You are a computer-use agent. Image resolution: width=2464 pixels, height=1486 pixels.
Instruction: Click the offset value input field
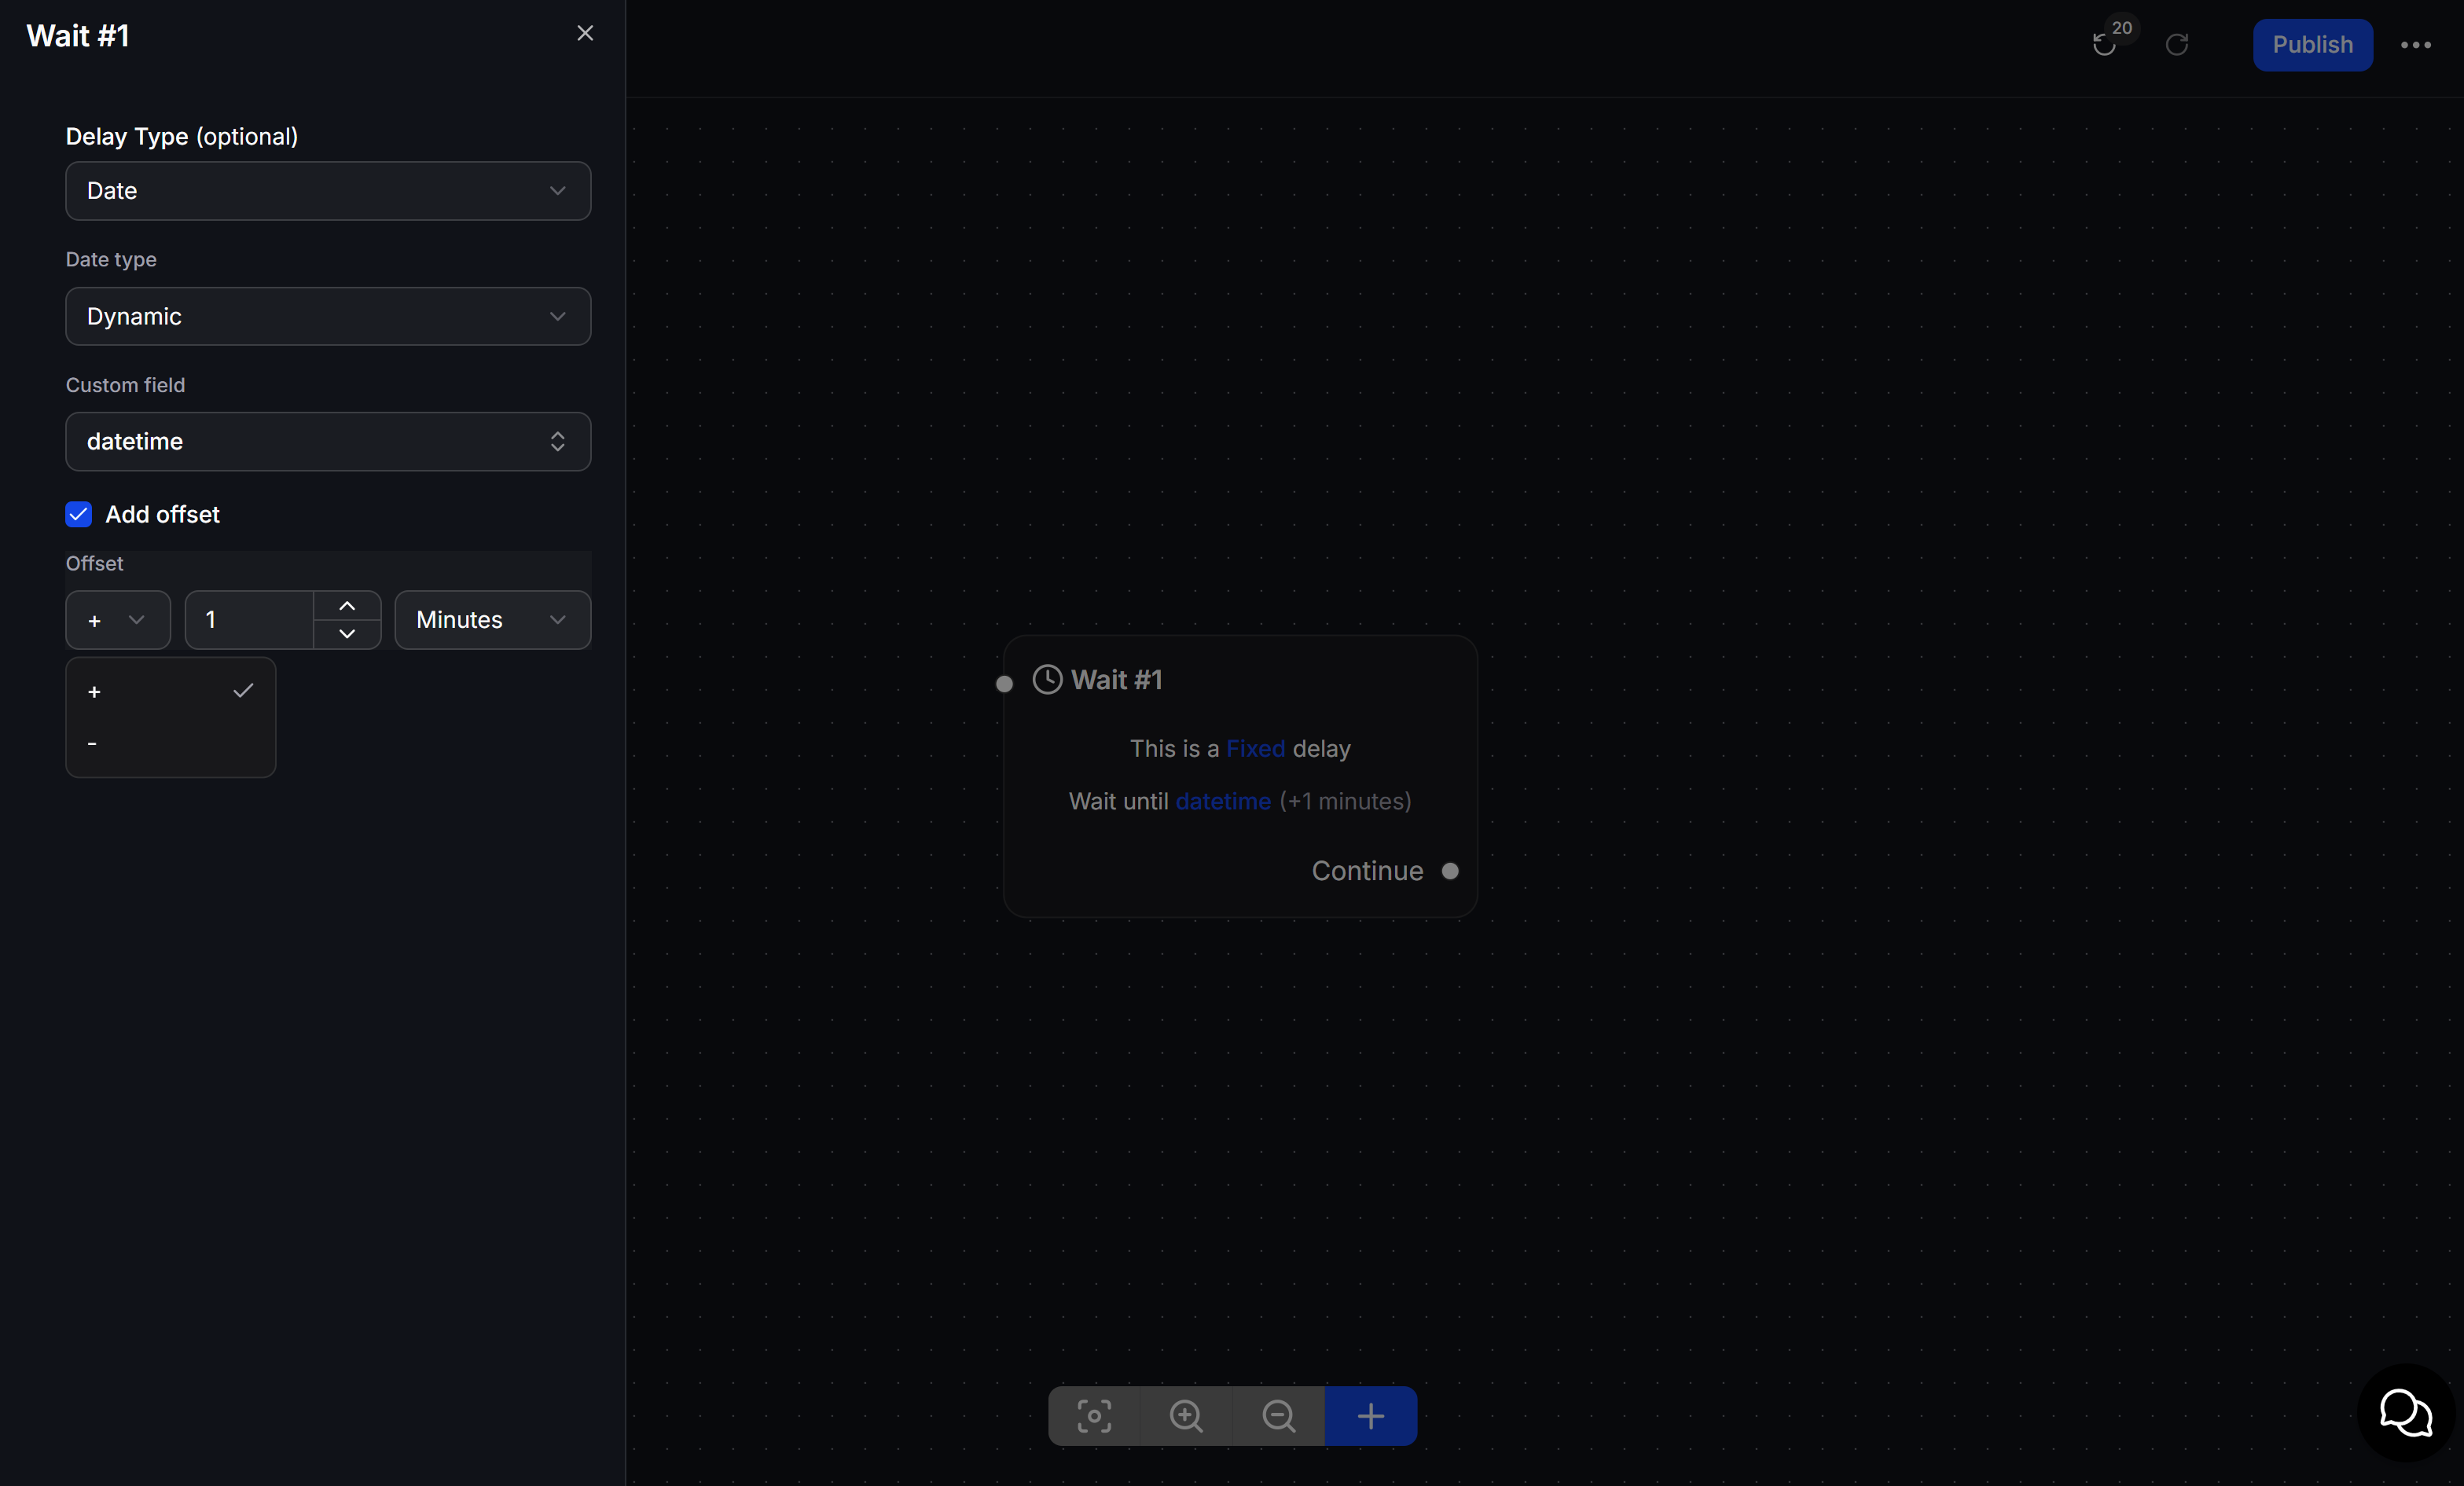(250, 620)
